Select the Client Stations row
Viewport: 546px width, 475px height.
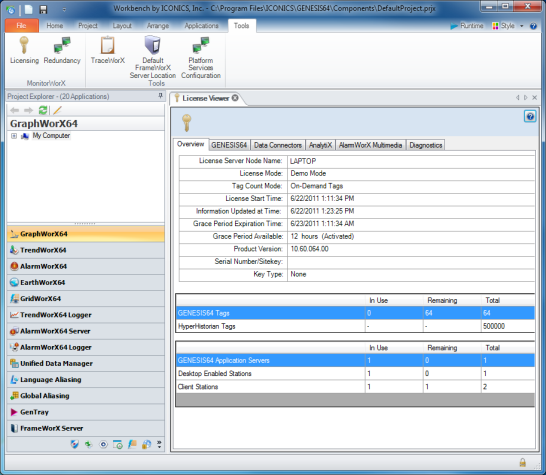tap(355, 387)
